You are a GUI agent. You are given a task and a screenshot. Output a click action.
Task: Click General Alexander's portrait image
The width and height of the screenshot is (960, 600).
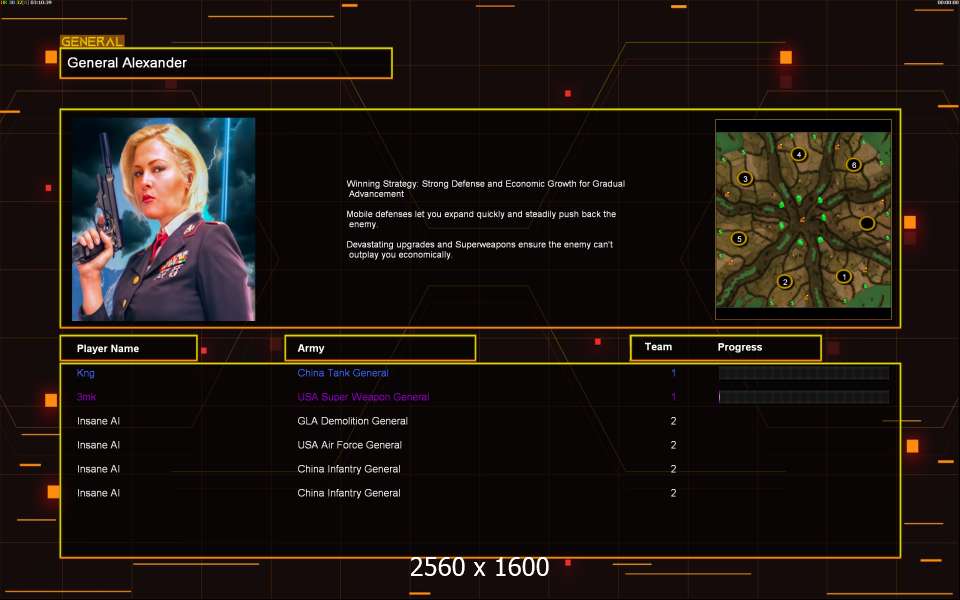163,219
